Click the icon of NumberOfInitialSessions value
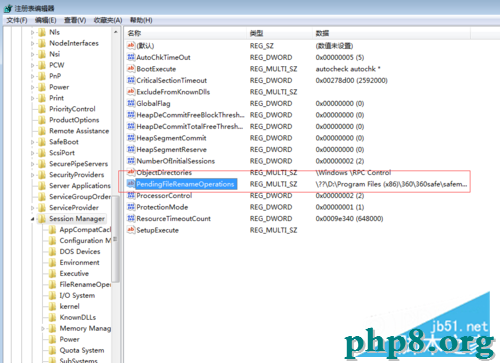 (131, 161)
